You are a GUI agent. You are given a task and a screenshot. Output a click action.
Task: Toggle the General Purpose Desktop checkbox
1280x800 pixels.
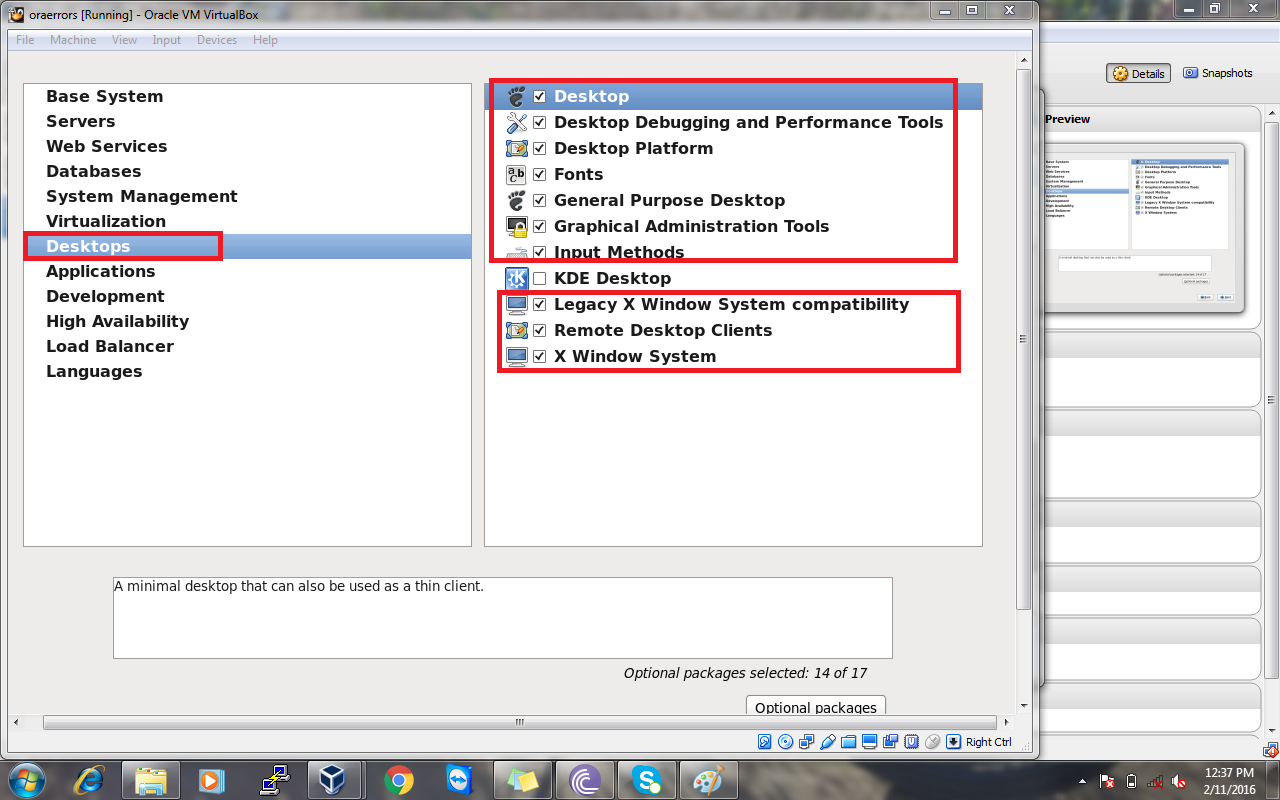point(540,200)
